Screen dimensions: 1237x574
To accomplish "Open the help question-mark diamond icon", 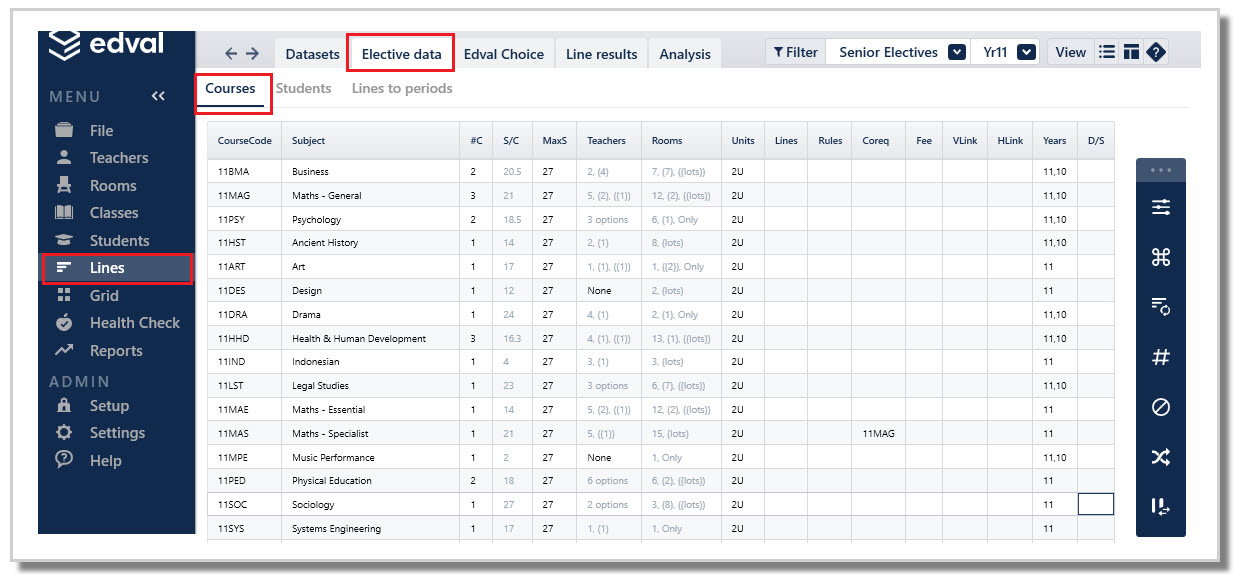I will (1156, 53).
